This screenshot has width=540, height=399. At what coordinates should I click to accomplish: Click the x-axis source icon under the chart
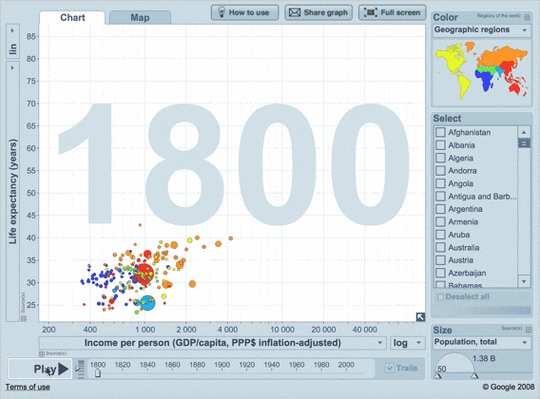coord(42,354)
